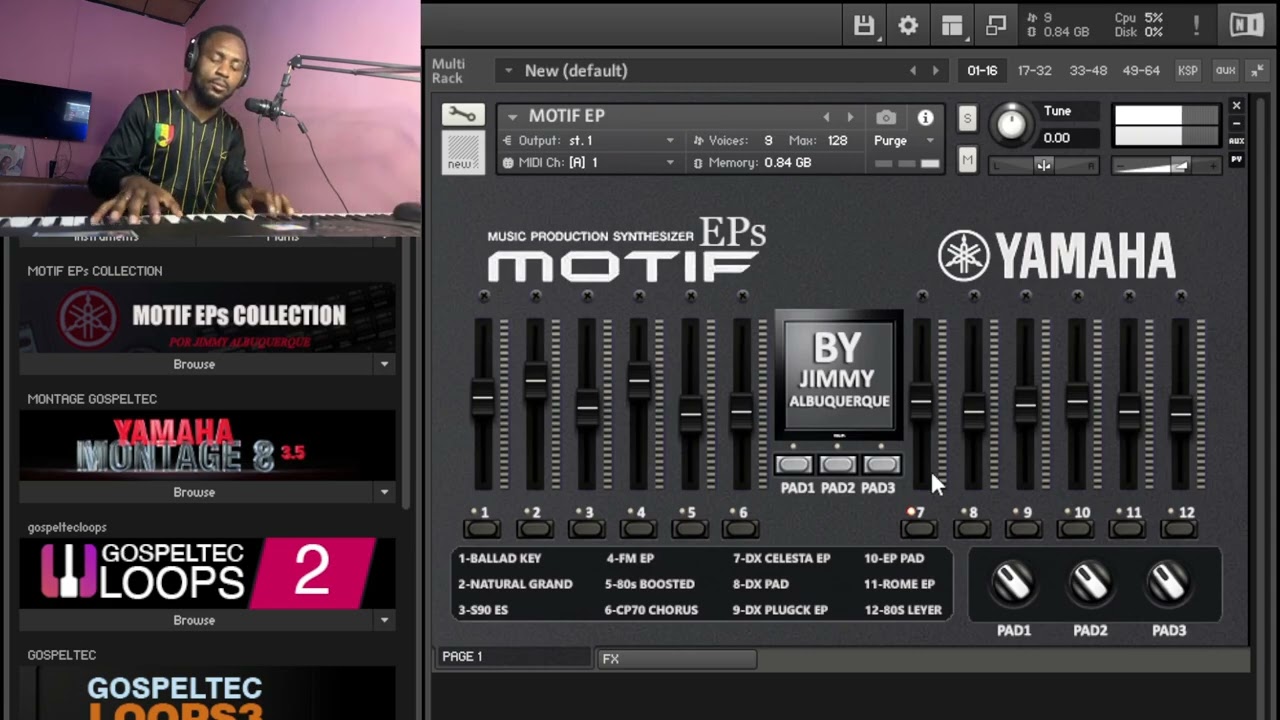Viewport: 1280px width, 720px height.
Task: Click the KSP multi script button
Action: [x=1187, y=71]
